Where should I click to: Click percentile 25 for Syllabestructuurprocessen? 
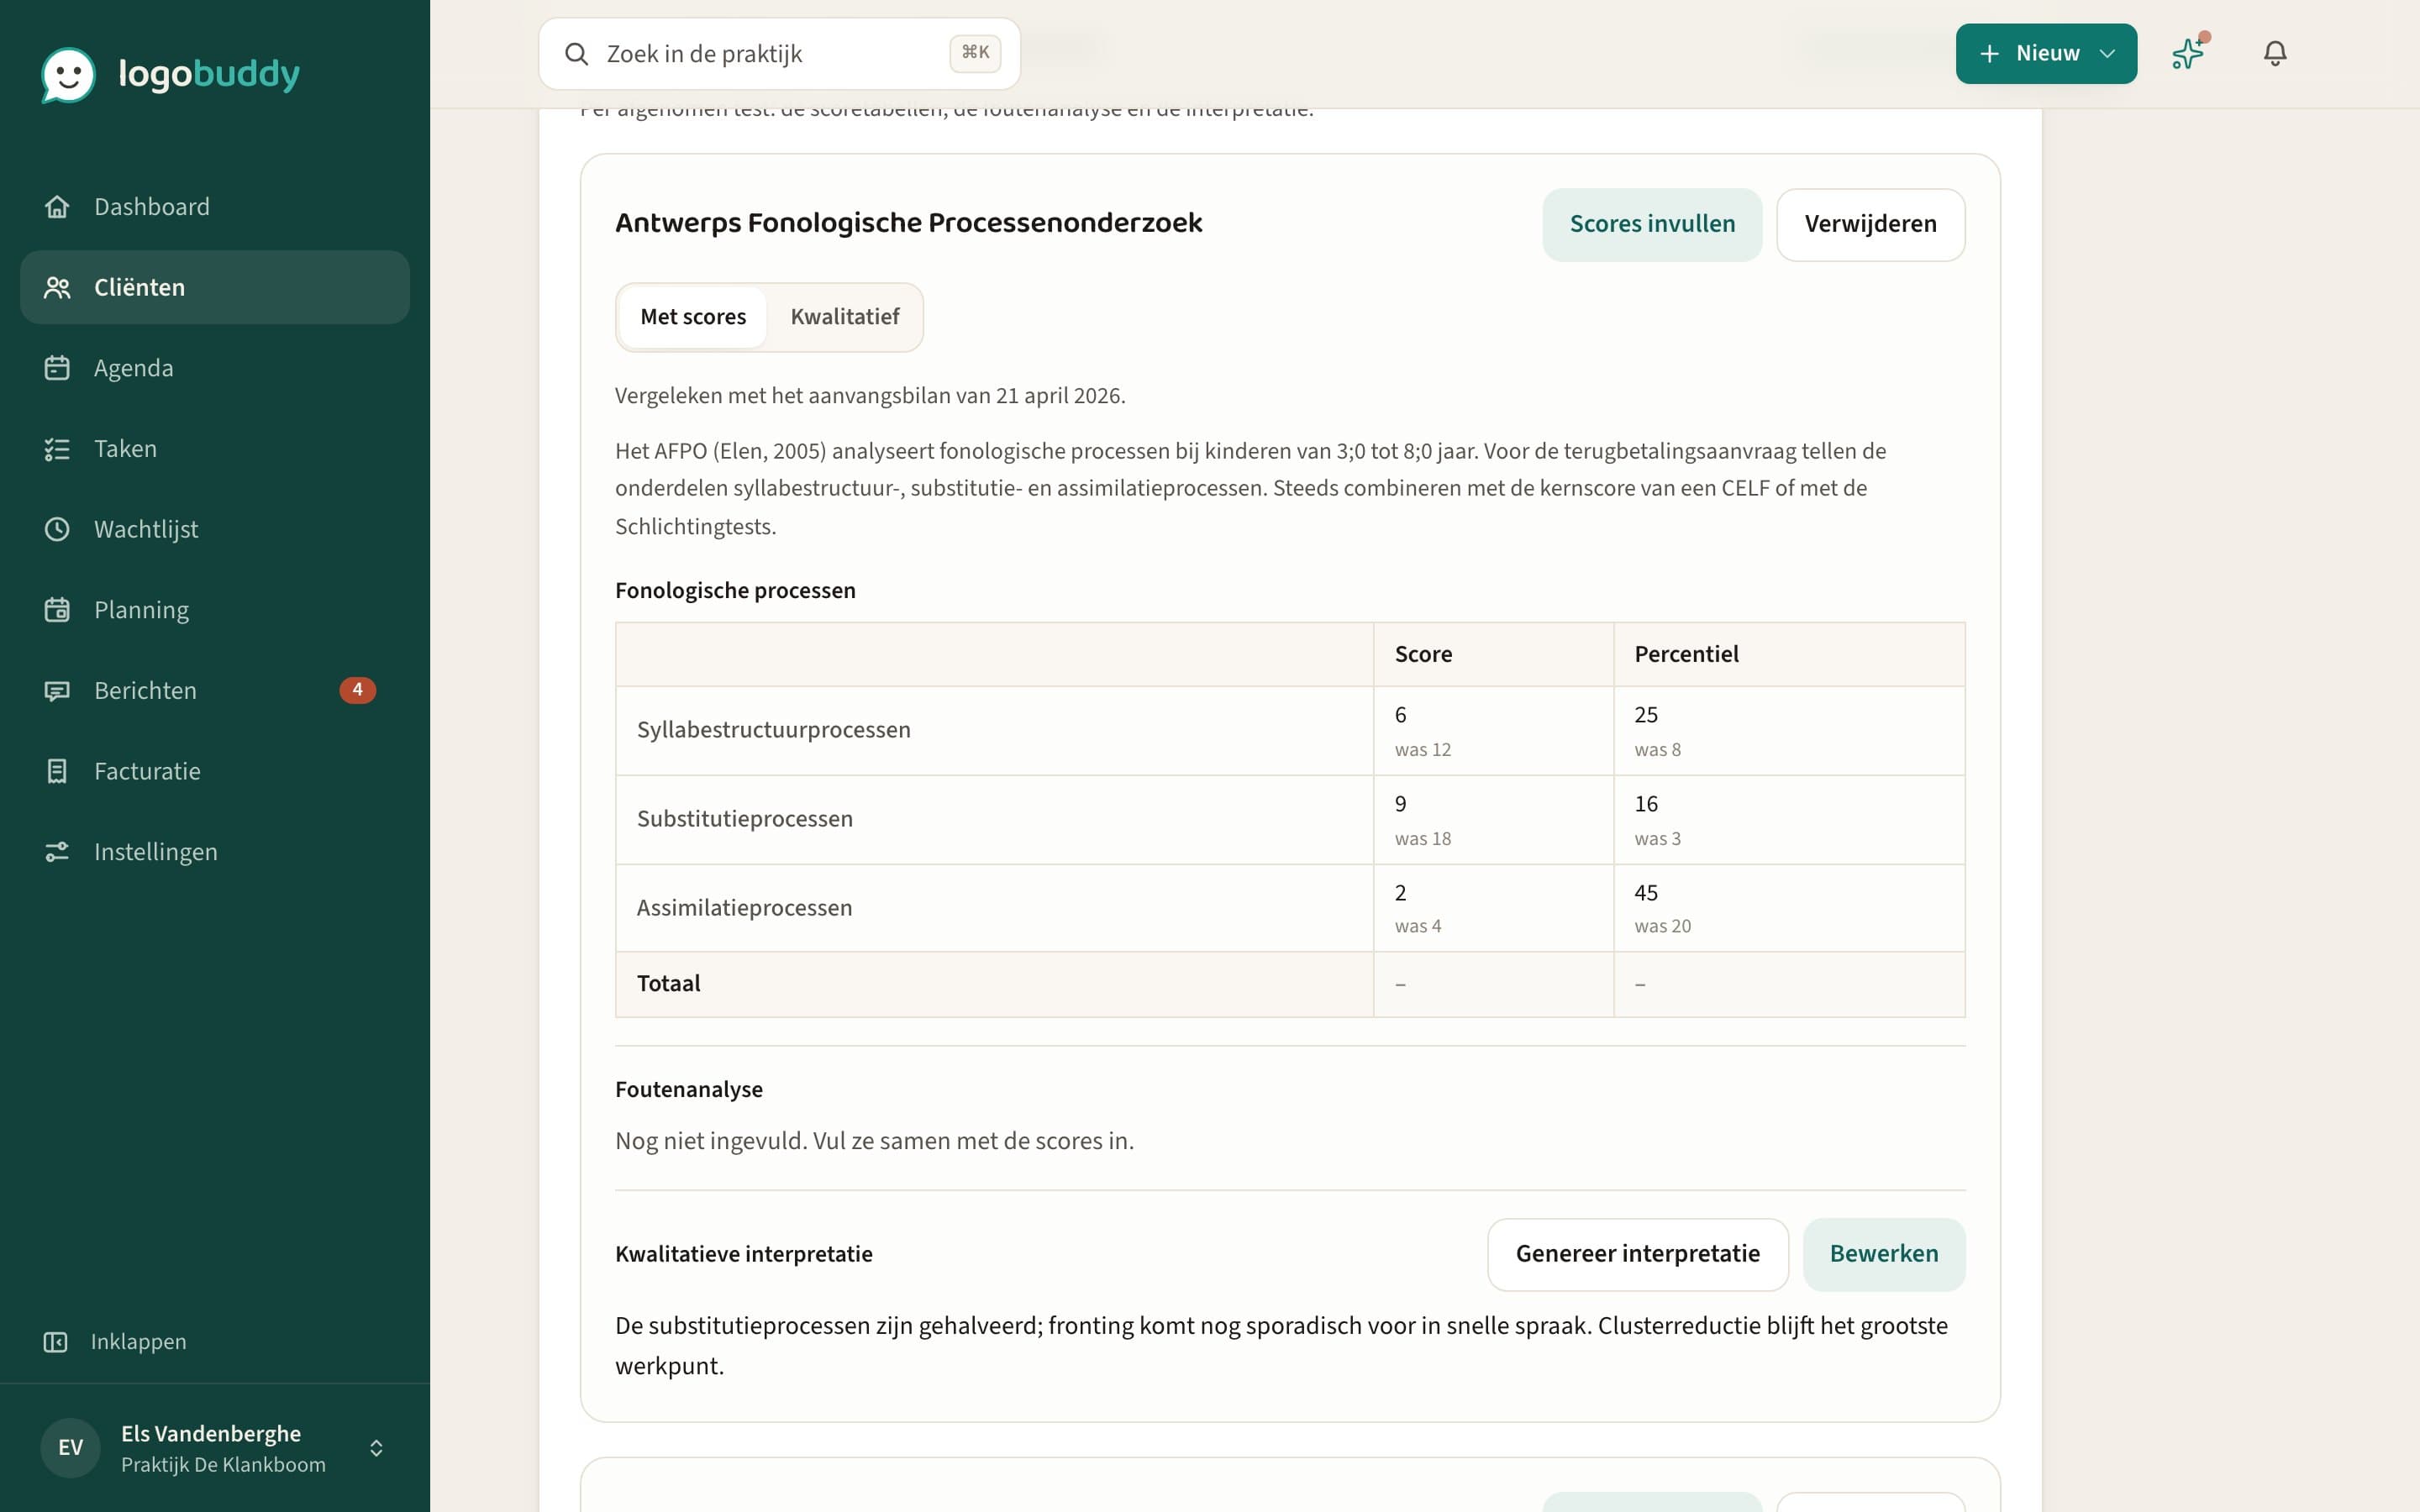click(1646, 715)
